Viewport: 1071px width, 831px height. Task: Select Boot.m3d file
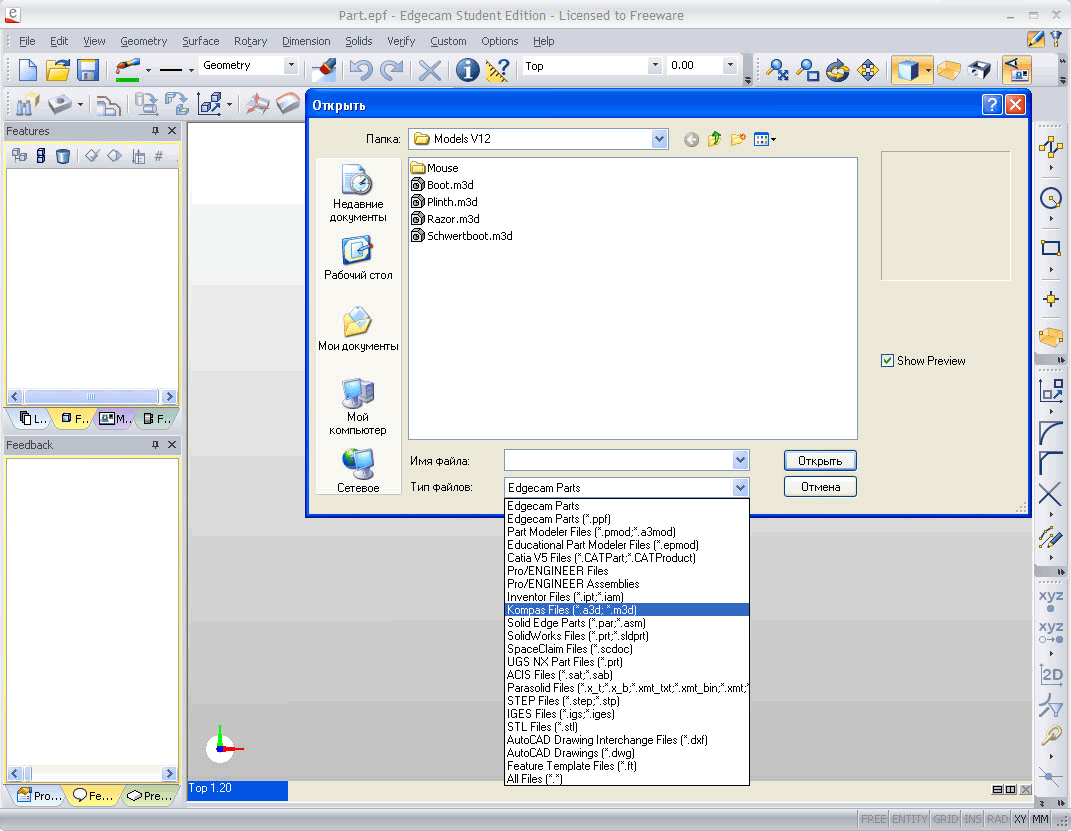click(x=442, y=185)
